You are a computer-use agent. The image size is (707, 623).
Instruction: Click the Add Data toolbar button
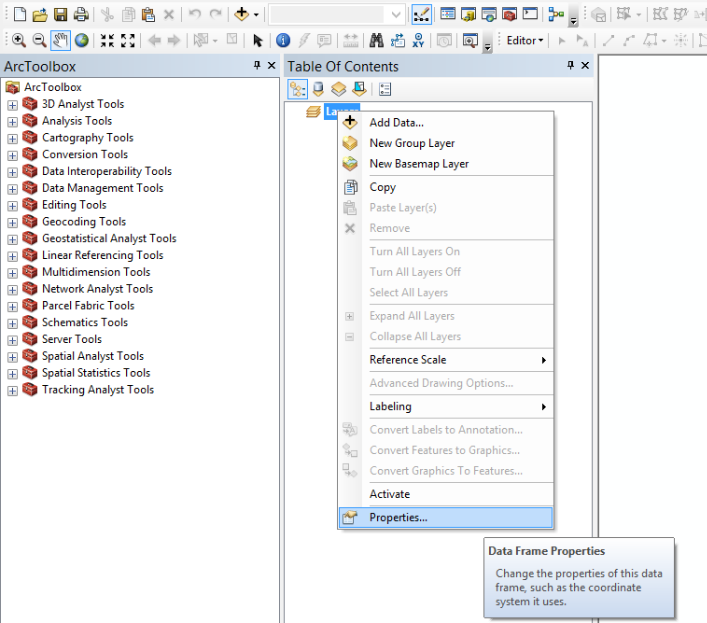coord(242,14)
